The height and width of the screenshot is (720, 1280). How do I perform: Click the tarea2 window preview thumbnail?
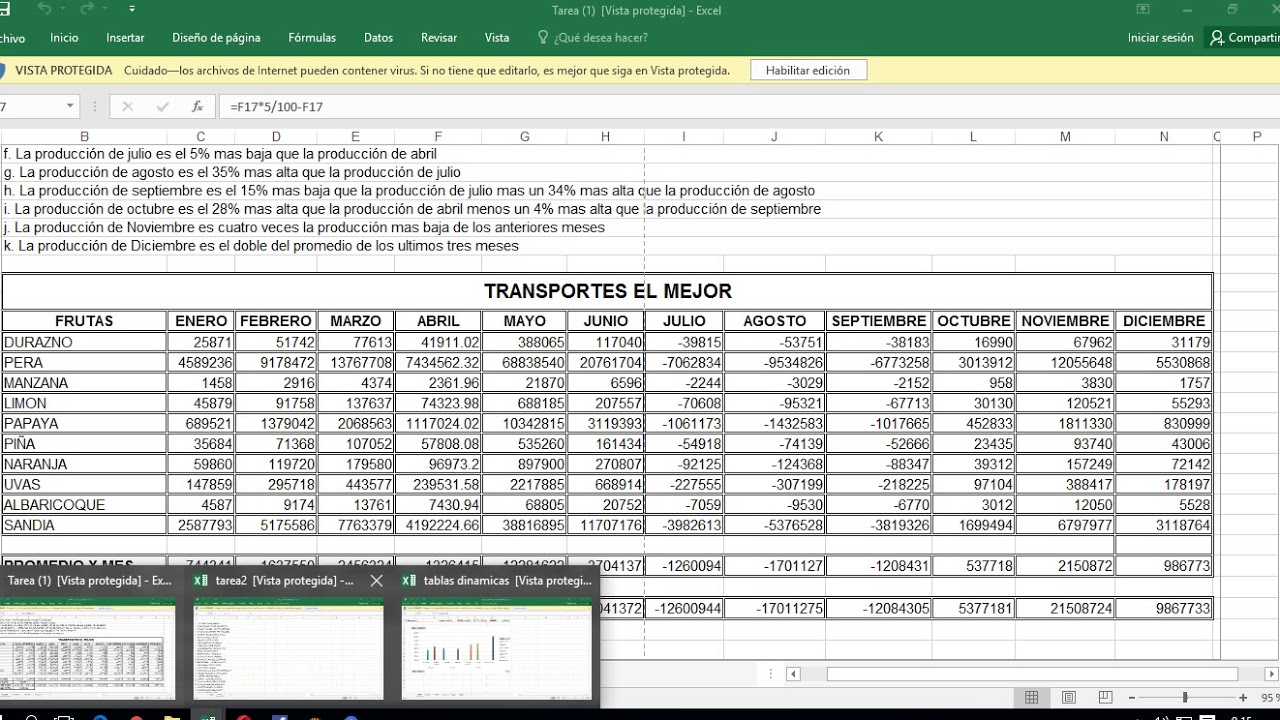[288, 648]
